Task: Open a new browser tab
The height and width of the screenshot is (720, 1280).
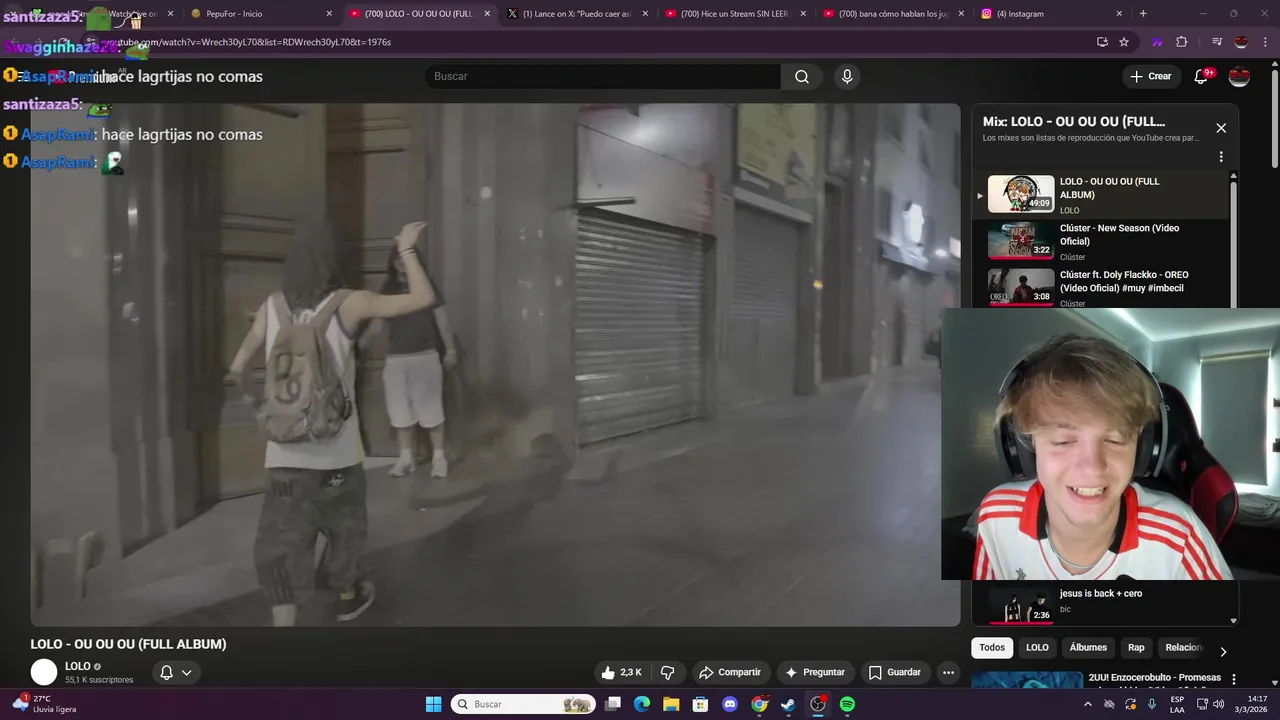Action: (x=1143, y=14)
